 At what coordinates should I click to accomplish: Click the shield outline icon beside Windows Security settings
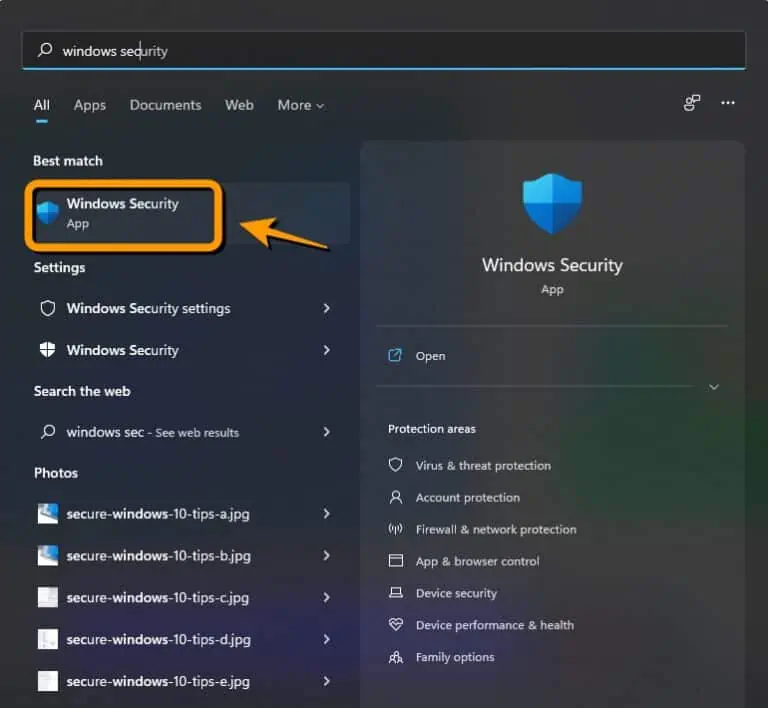point(48,308)
